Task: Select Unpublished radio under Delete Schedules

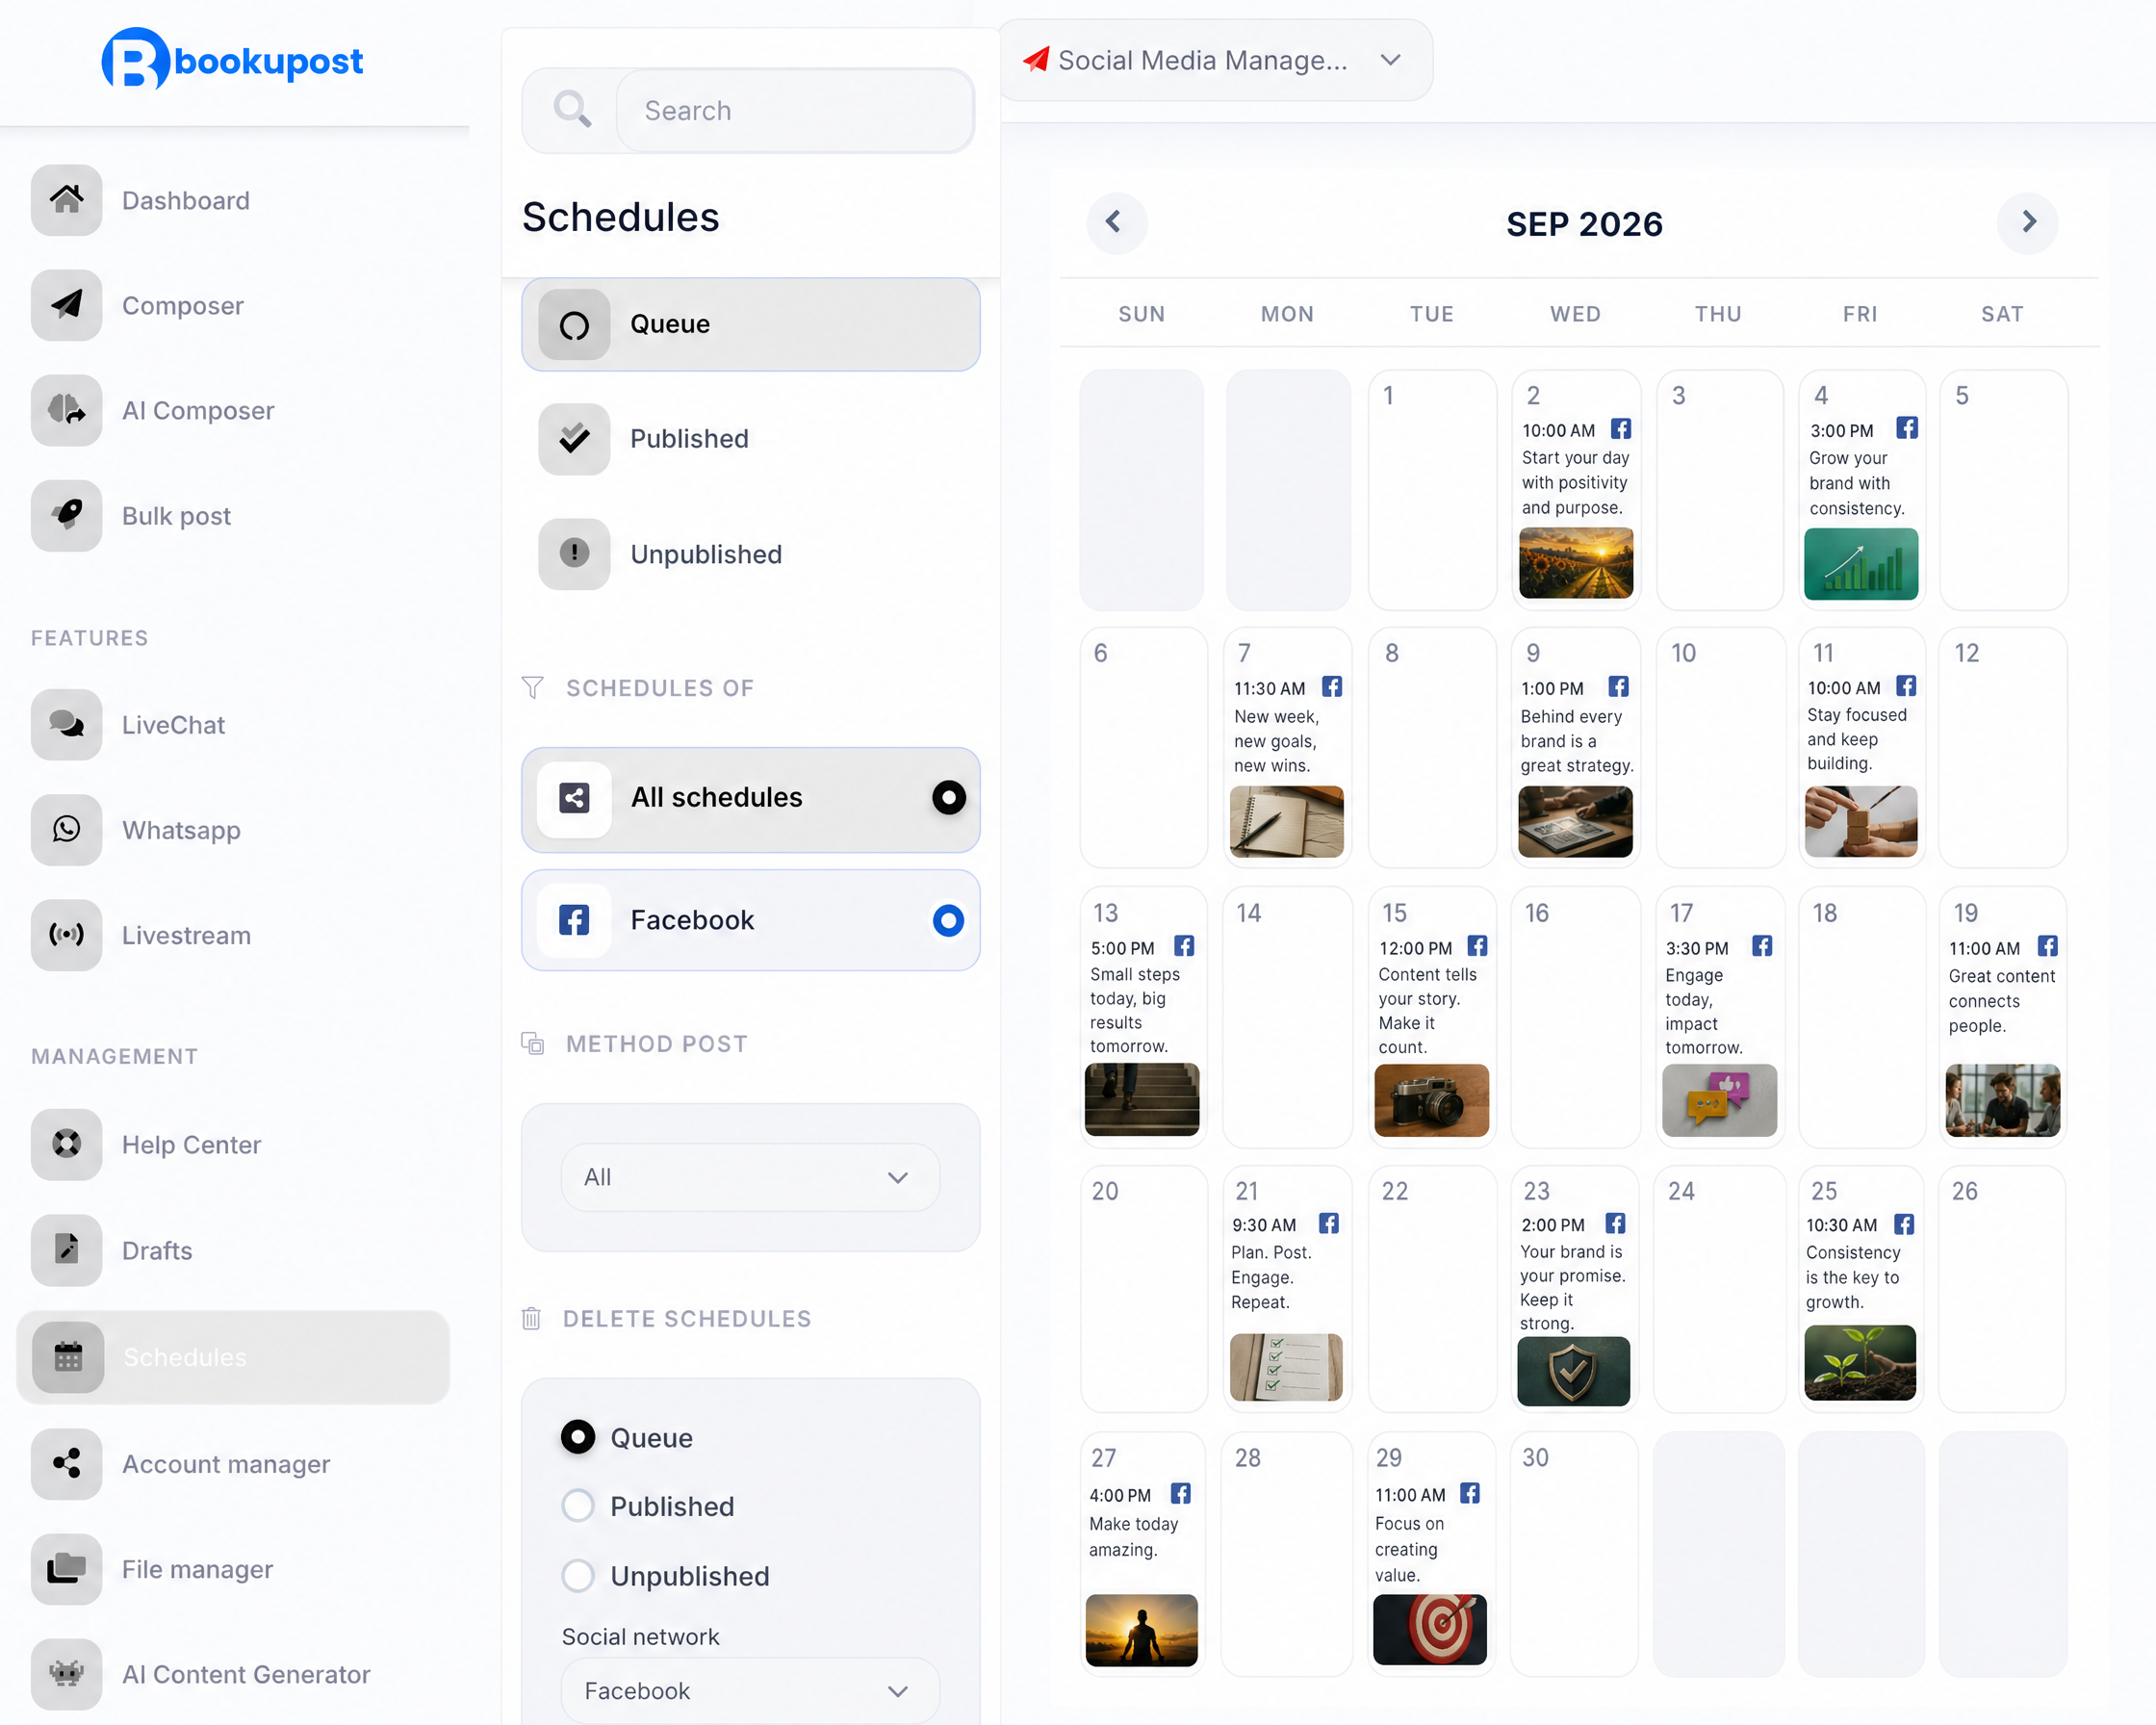Action: (x=578, y=1575)
